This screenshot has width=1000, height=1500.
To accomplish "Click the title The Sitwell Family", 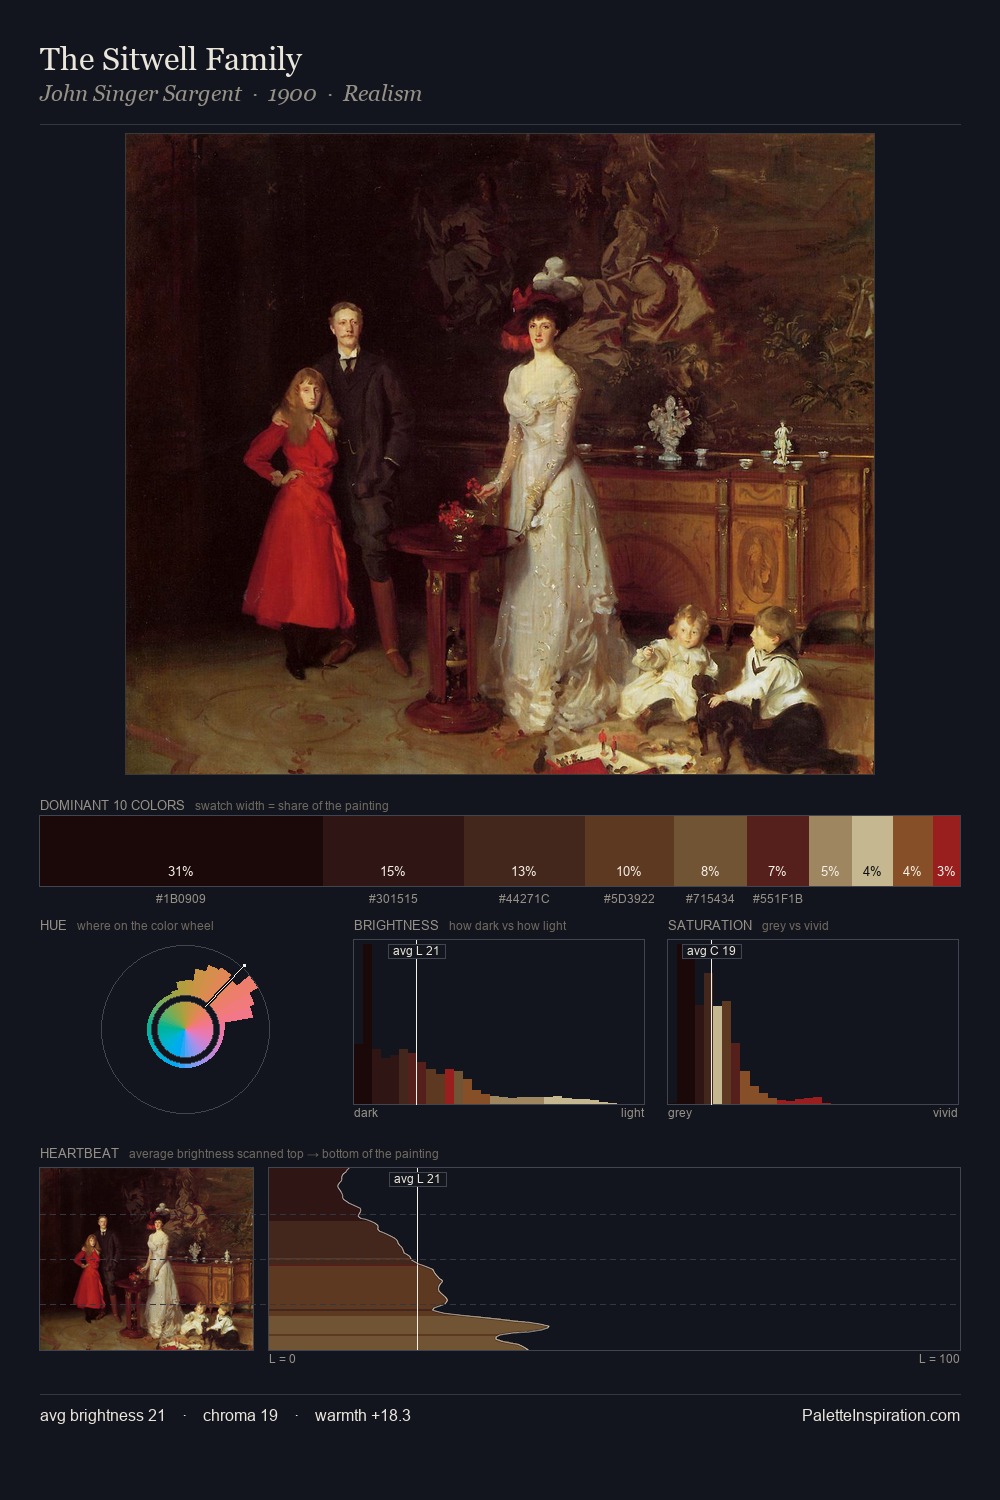I will [171, 60].
